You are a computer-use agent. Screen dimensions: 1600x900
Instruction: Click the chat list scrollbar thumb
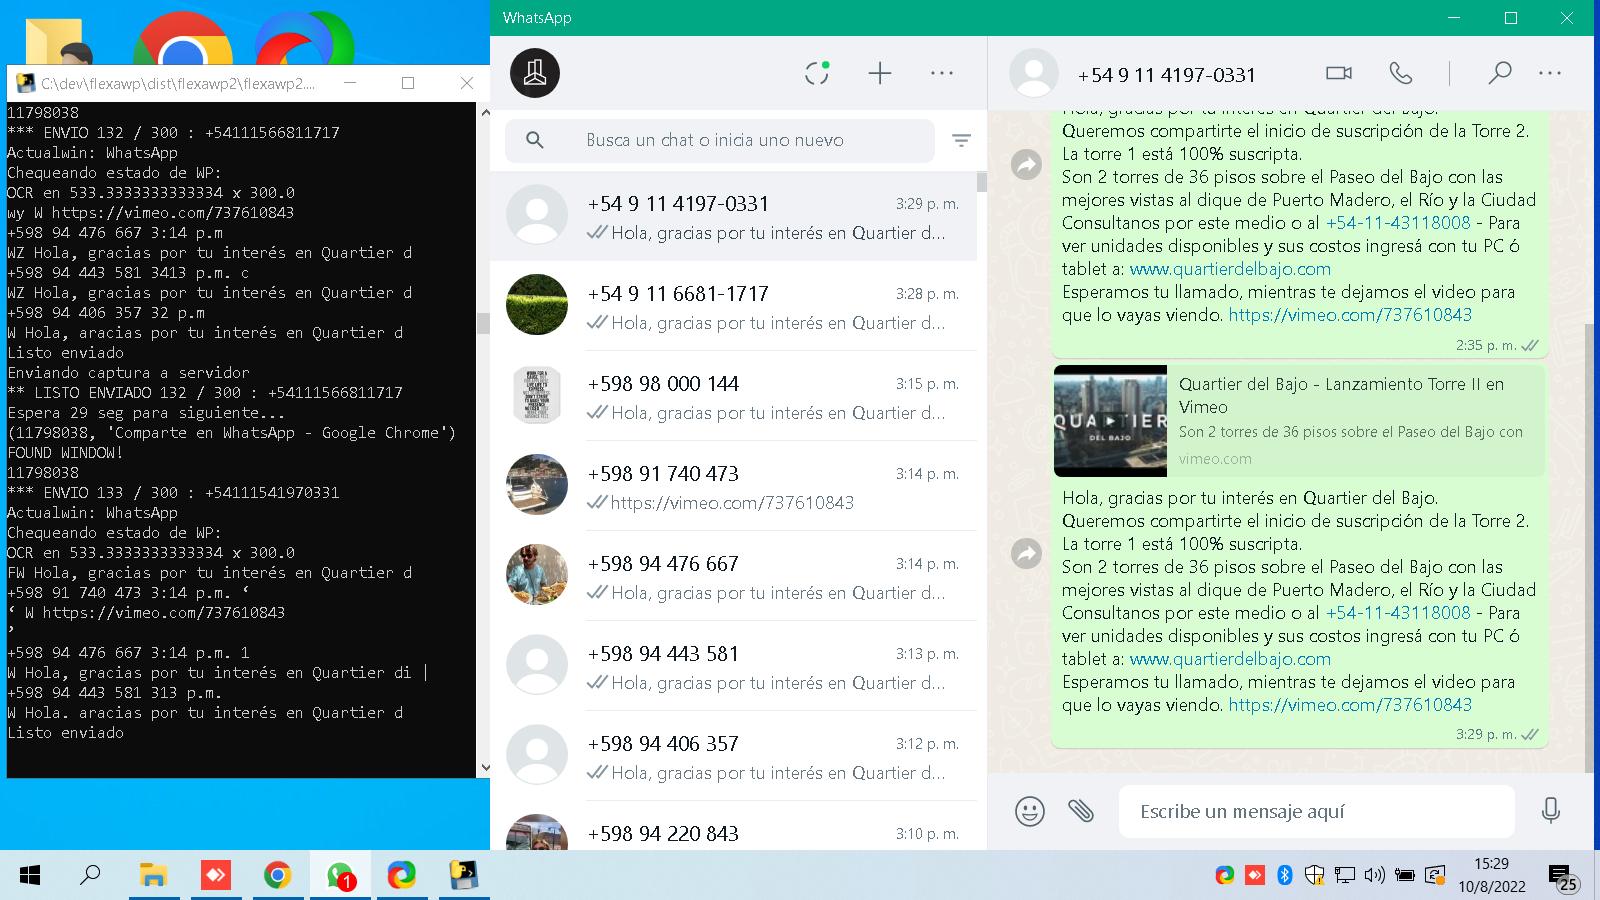982,181
